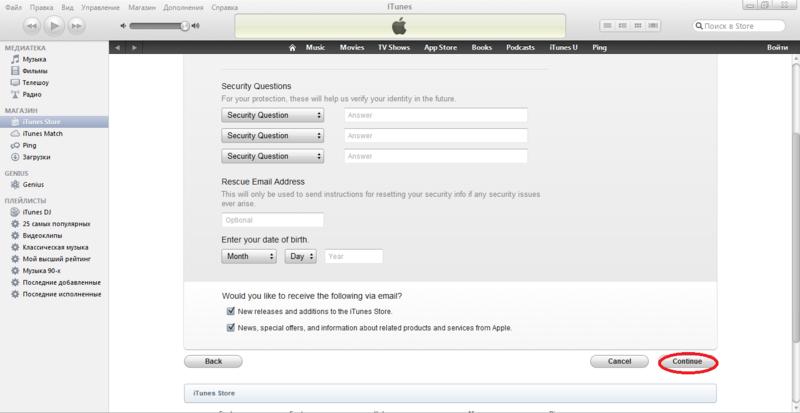Open the Справка menu
Image resolution: width=800 pixels, height=413 pixels.
coord(223,8)
